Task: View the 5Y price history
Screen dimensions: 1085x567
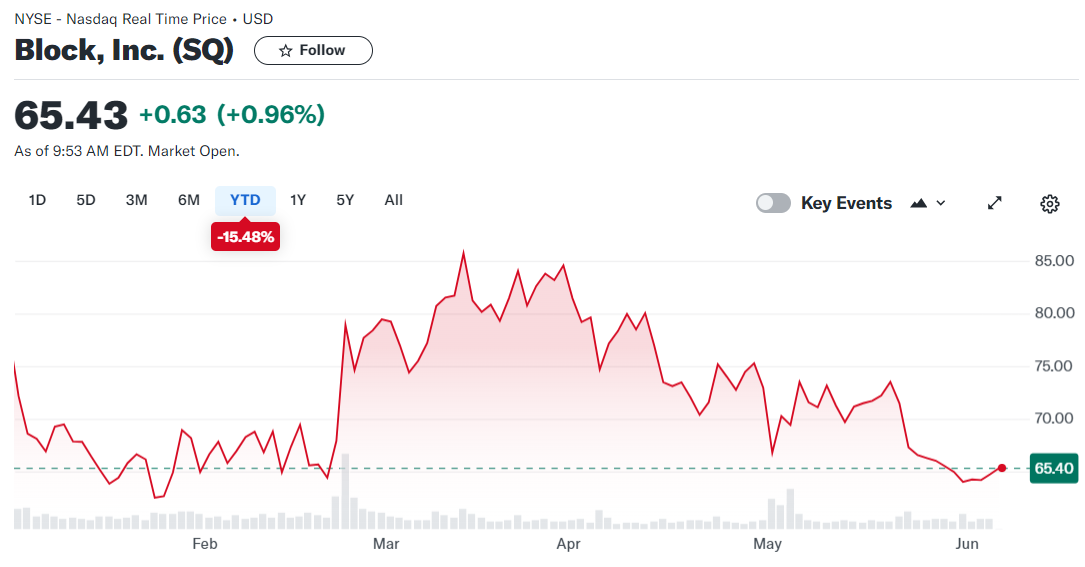Action: coord(345,200)
